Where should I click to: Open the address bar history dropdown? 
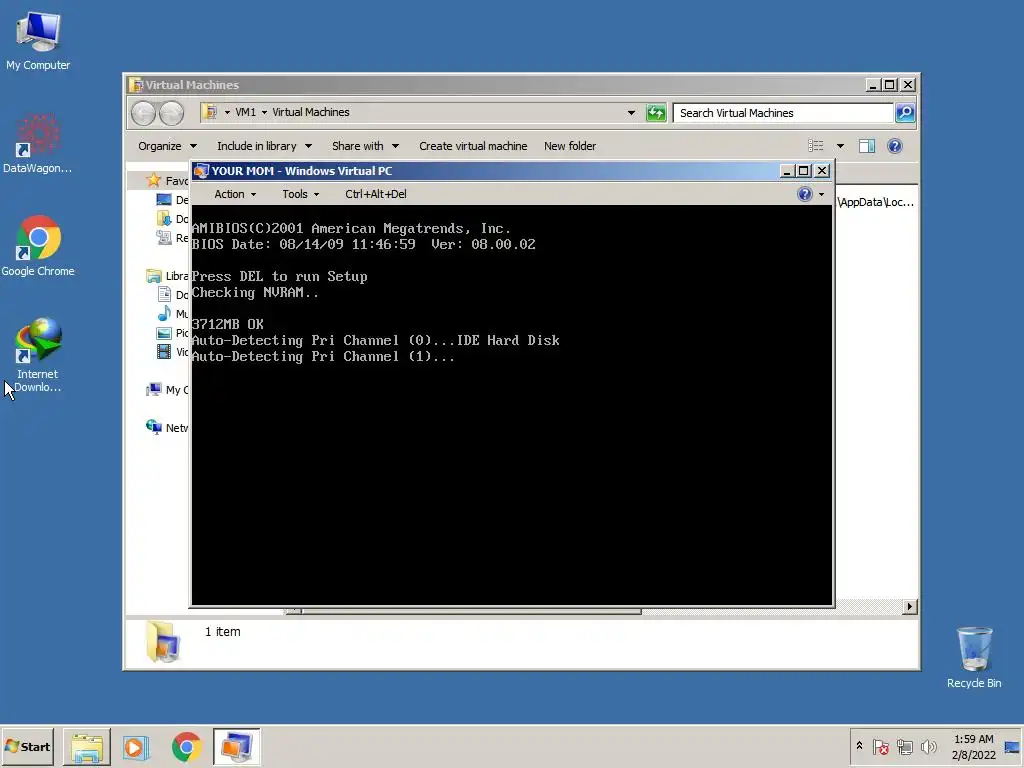[x=631, y=113]
